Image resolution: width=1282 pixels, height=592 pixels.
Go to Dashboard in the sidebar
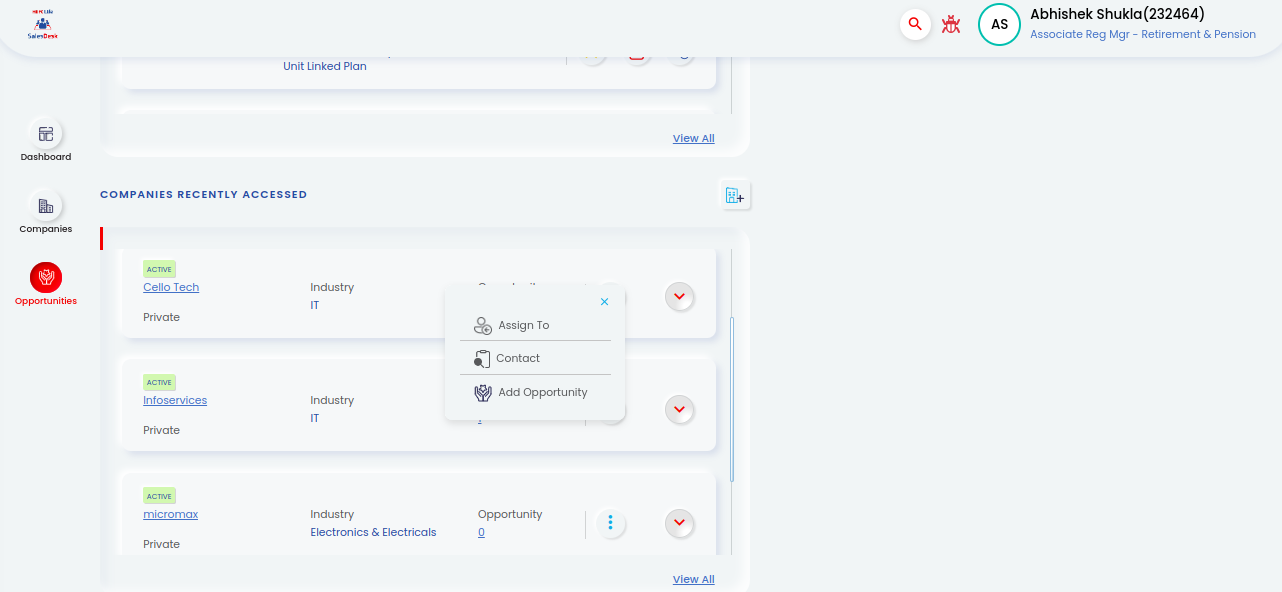46,141
